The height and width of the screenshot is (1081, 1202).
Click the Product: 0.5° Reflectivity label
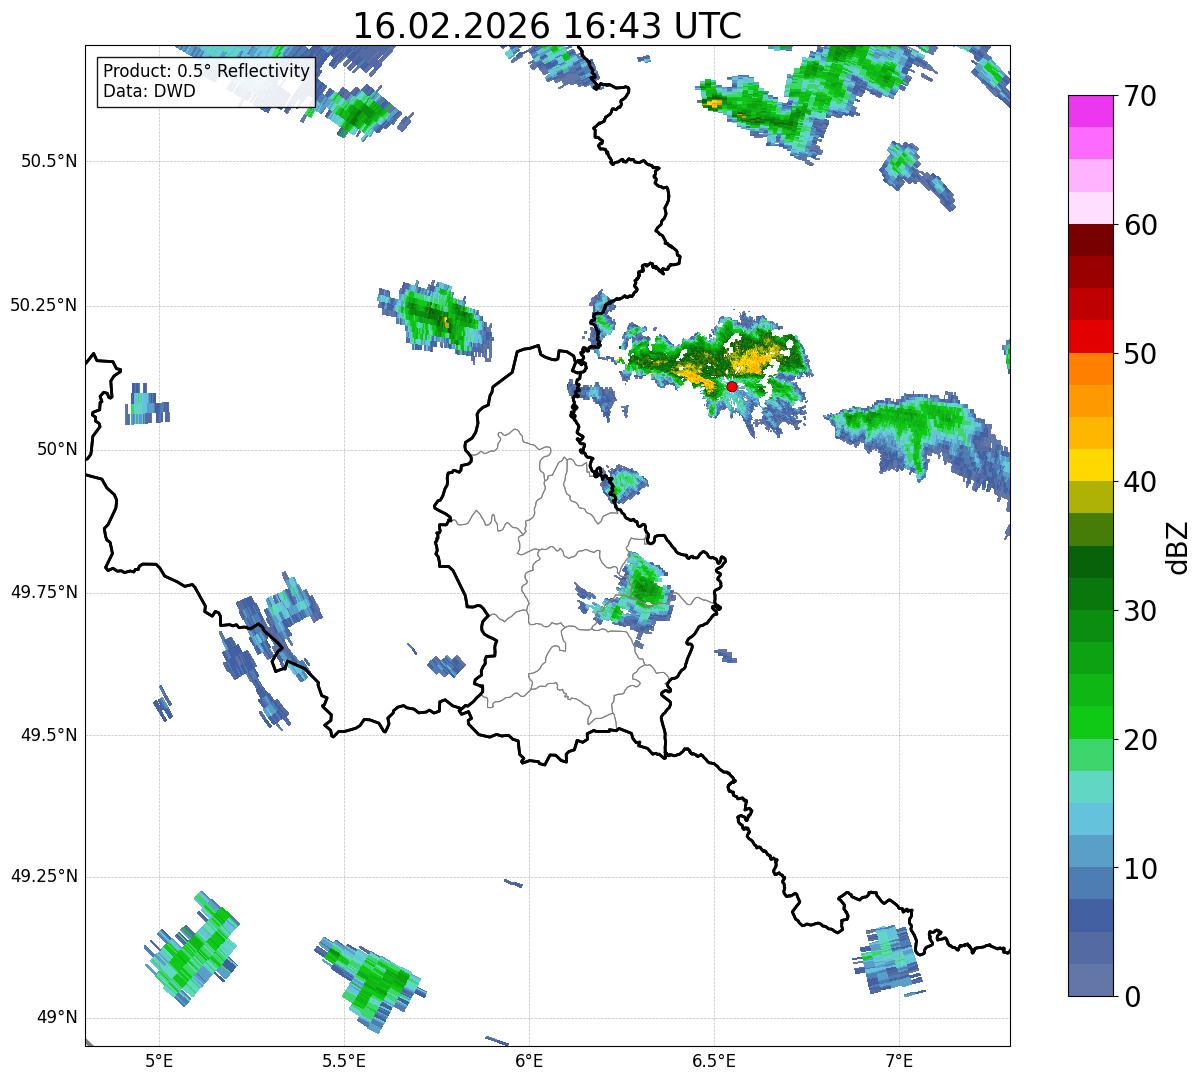pyautogui.click(x=207, y=72)
